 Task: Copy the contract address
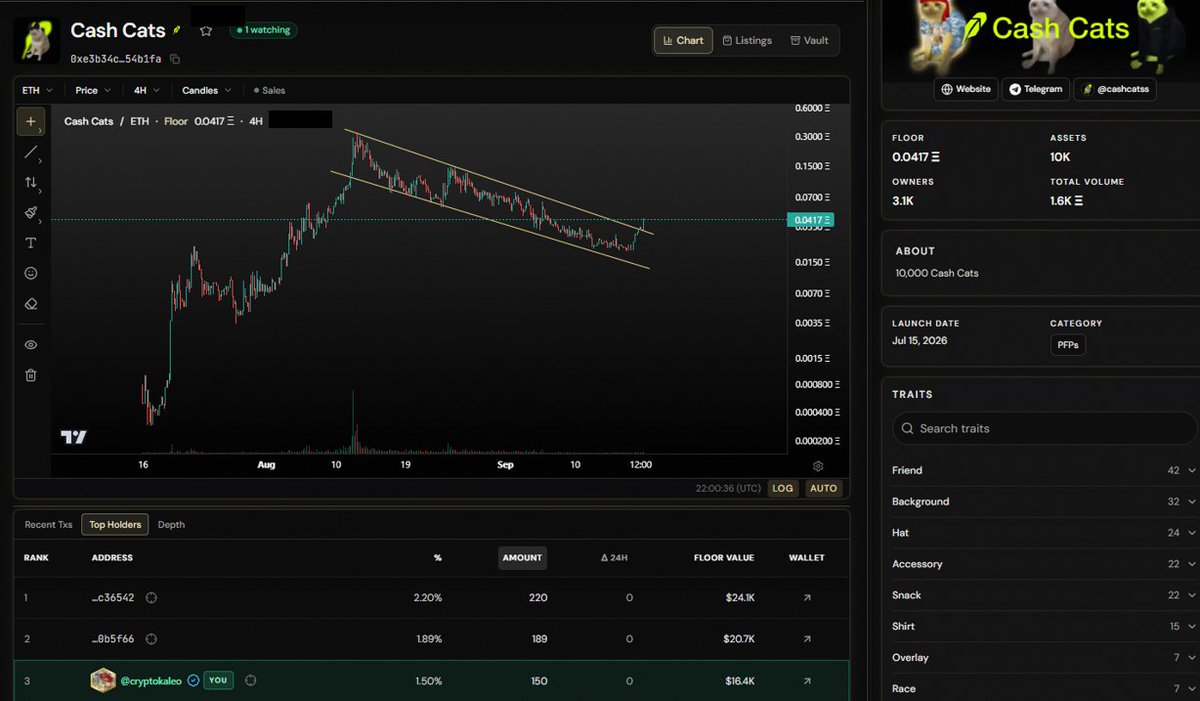click(x=175, y=59)
